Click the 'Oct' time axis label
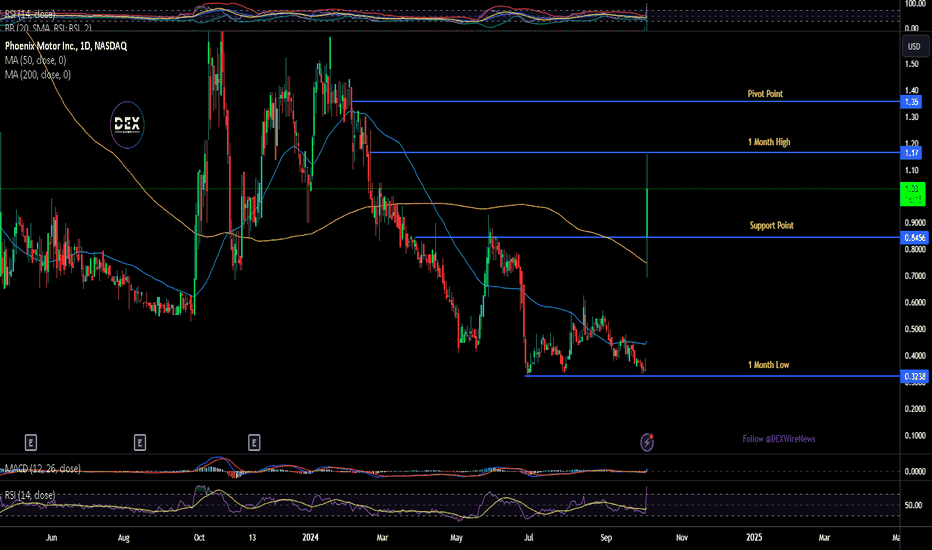 coord(199,538)
